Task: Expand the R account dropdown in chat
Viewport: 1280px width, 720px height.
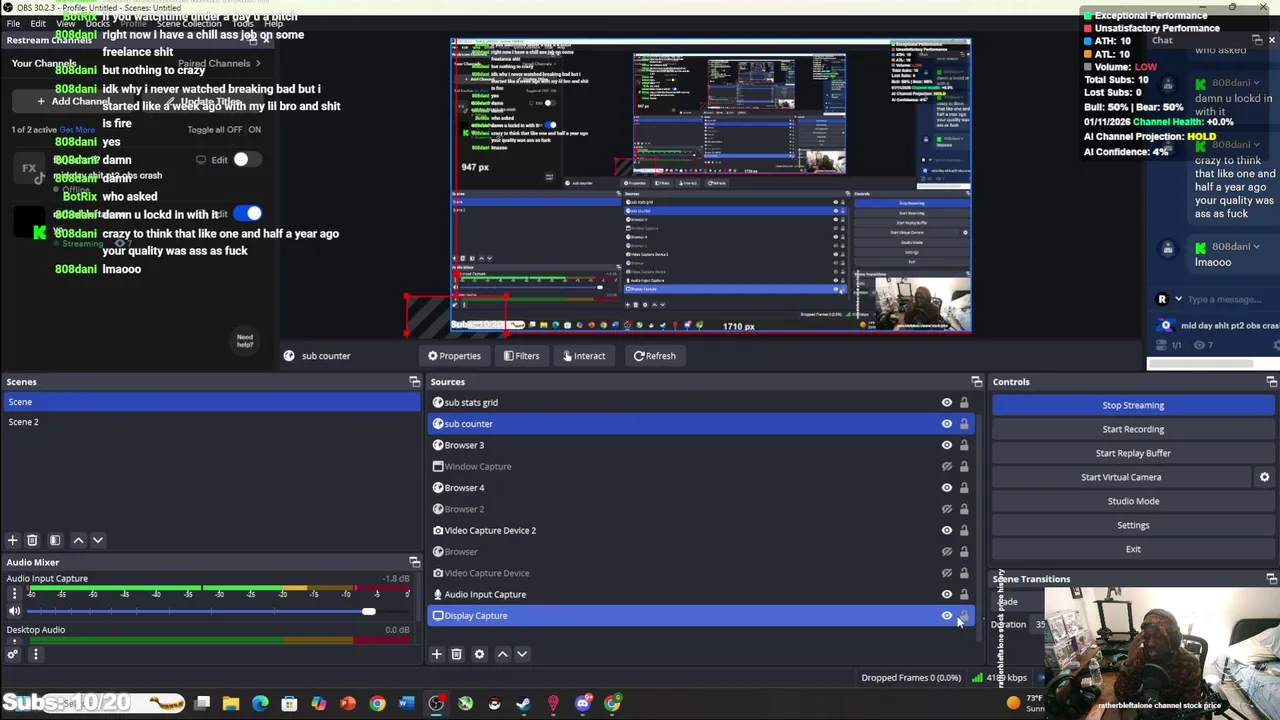Action: pos(1178,299)
